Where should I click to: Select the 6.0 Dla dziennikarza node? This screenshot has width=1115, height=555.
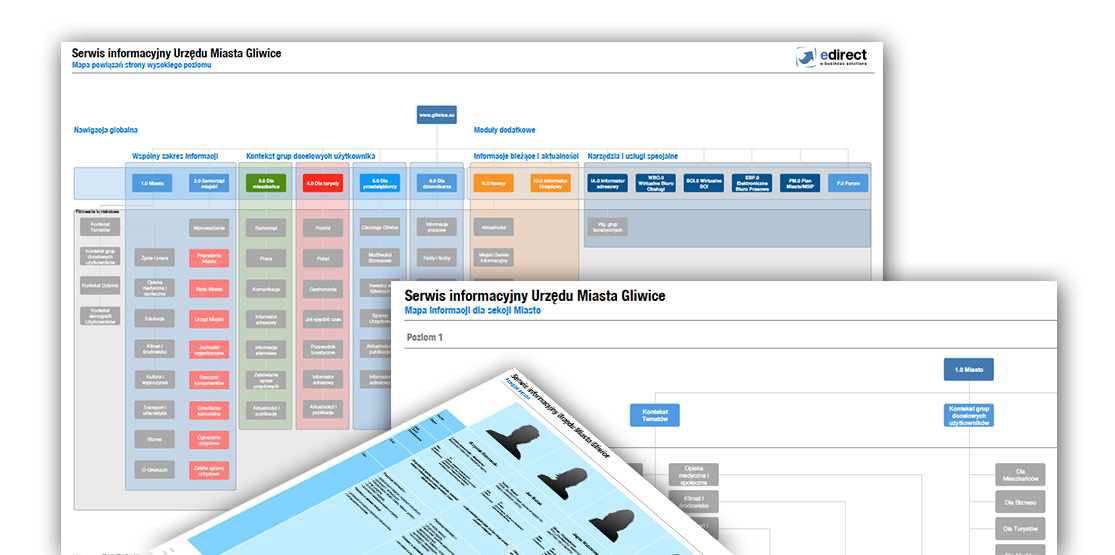coord(437,184)
